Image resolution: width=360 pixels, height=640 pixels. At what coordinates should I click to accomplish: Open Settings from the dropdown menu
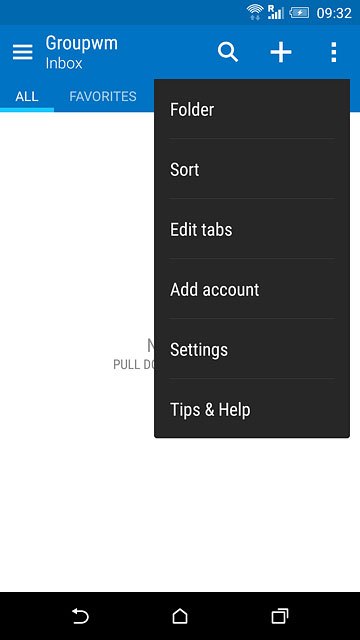point(252,349)
